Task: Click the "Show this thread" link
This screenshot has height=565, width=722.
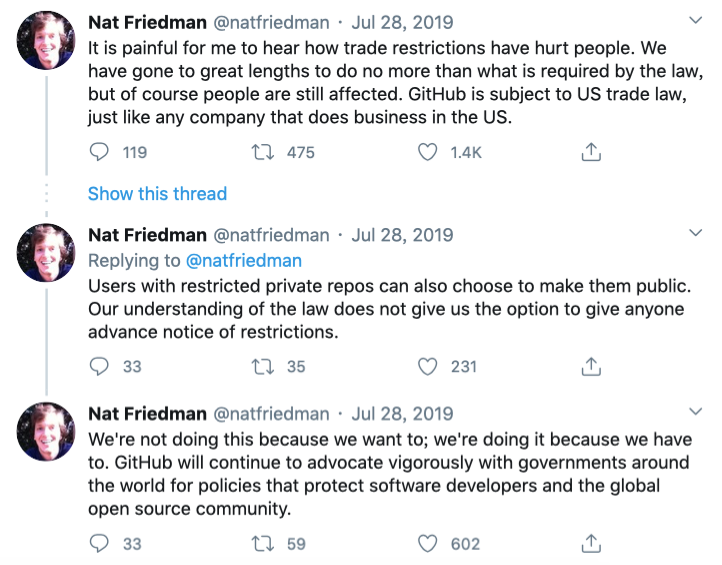Action: [157, 193]
